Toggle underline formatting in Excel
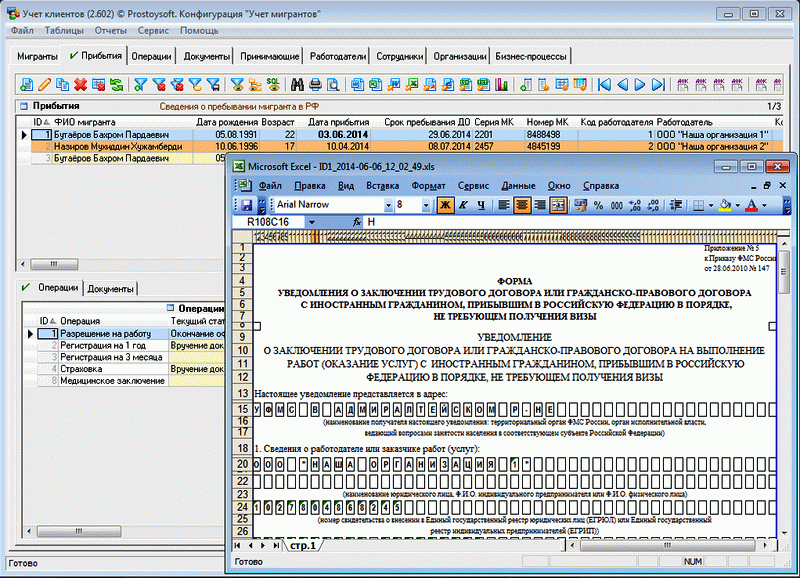This screenshot has width=800, height=578. pos(481,204)
